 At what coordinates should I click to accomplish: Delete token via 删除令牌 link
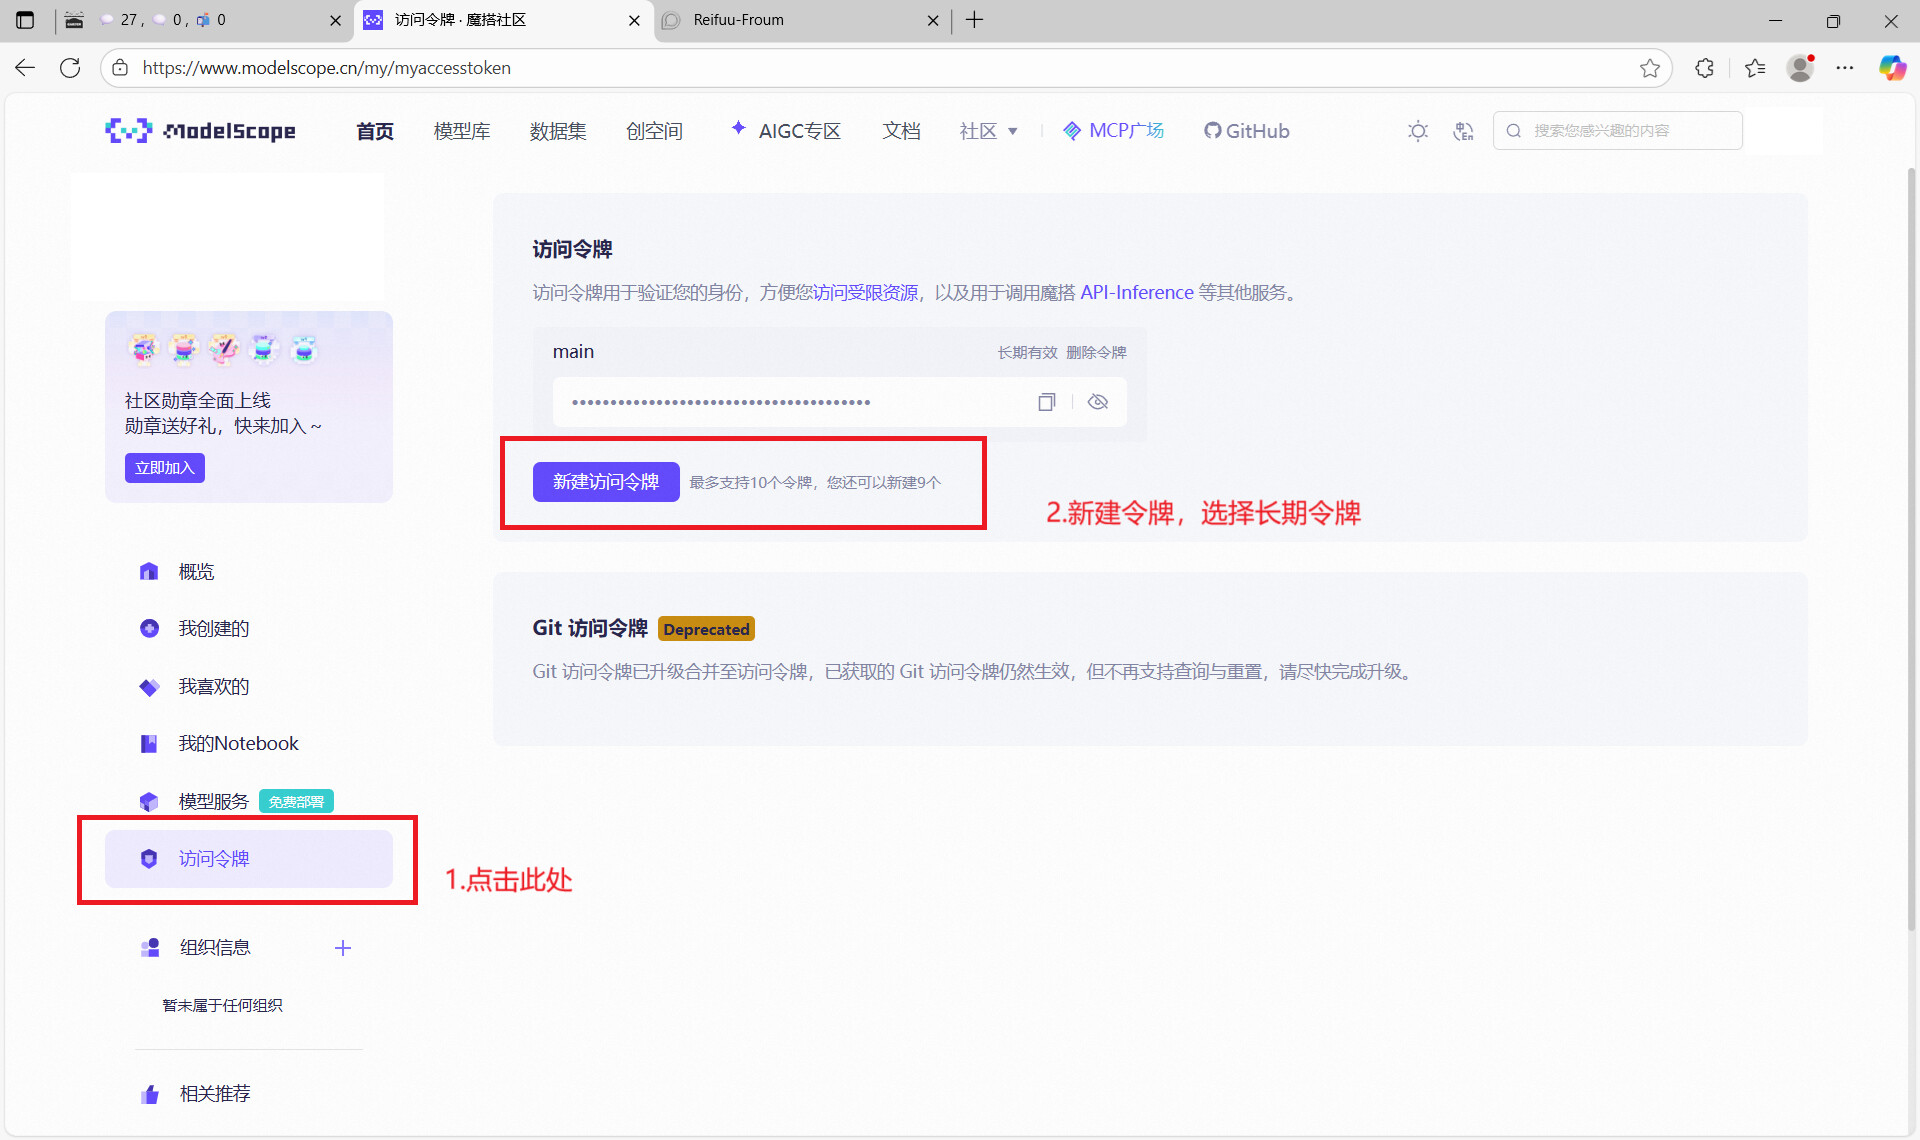[x=1096, y=352]
